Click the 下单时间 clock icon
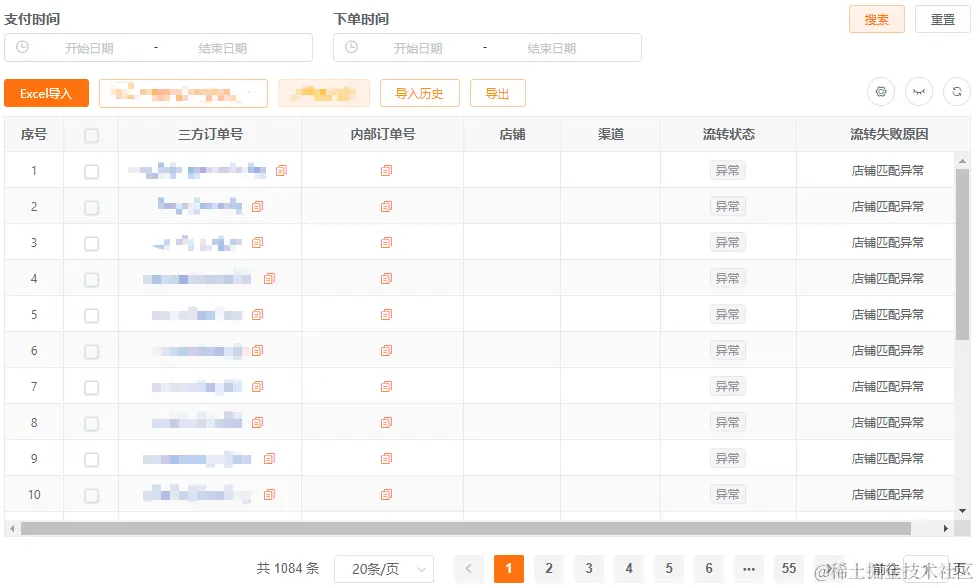The image size is (980, 588). 351,47
